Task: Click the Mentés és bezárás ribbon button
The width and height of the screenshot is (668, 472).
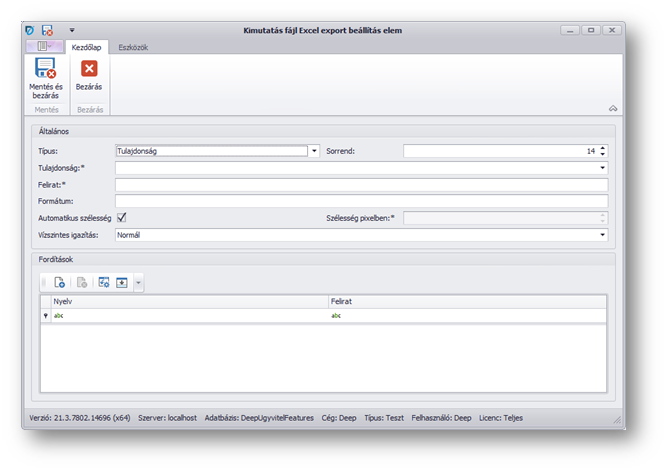Action: tap(45, 77)
